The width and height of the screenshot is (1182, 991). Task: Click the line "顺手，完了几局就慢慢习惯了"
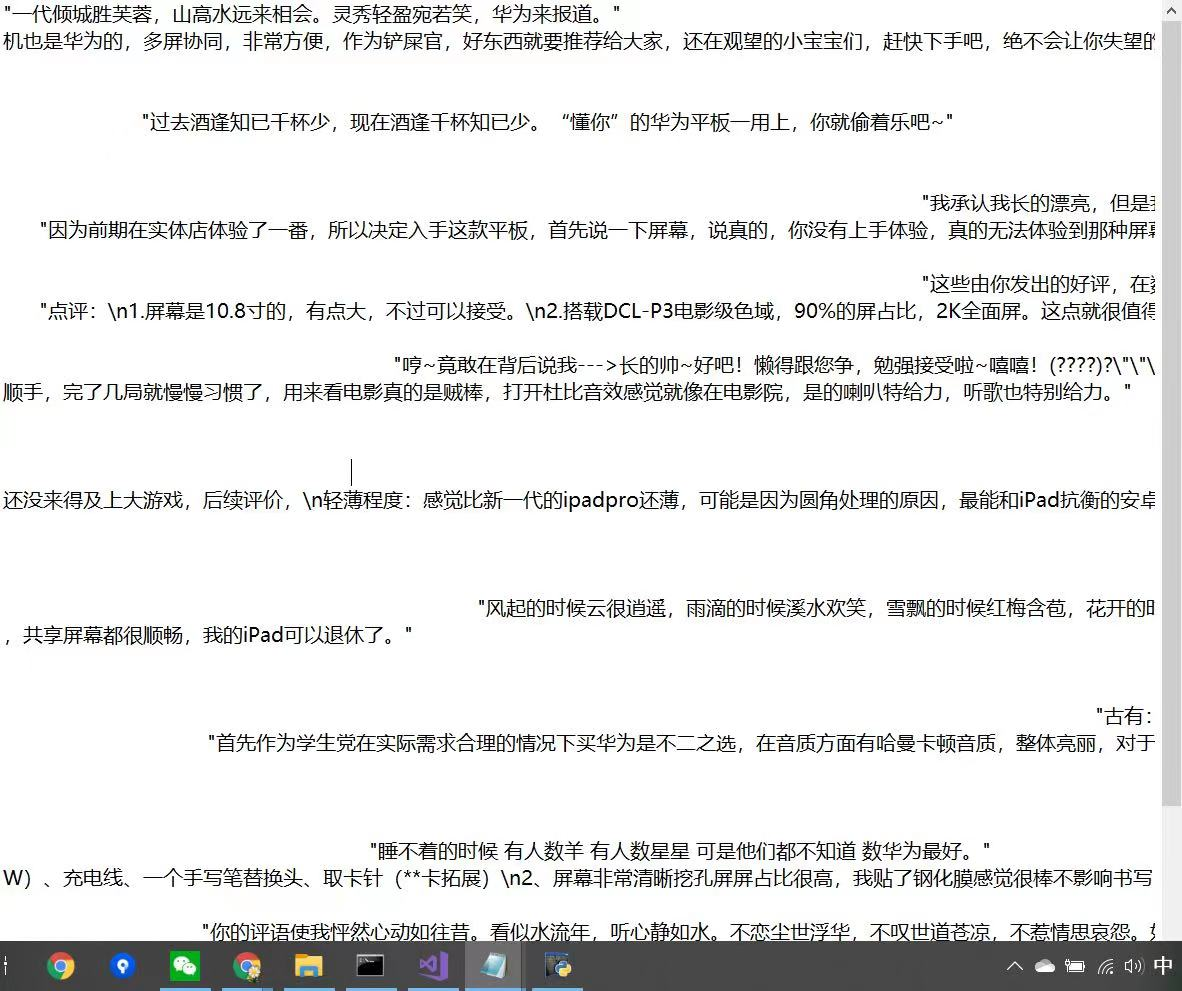click(x=568, y=392)
